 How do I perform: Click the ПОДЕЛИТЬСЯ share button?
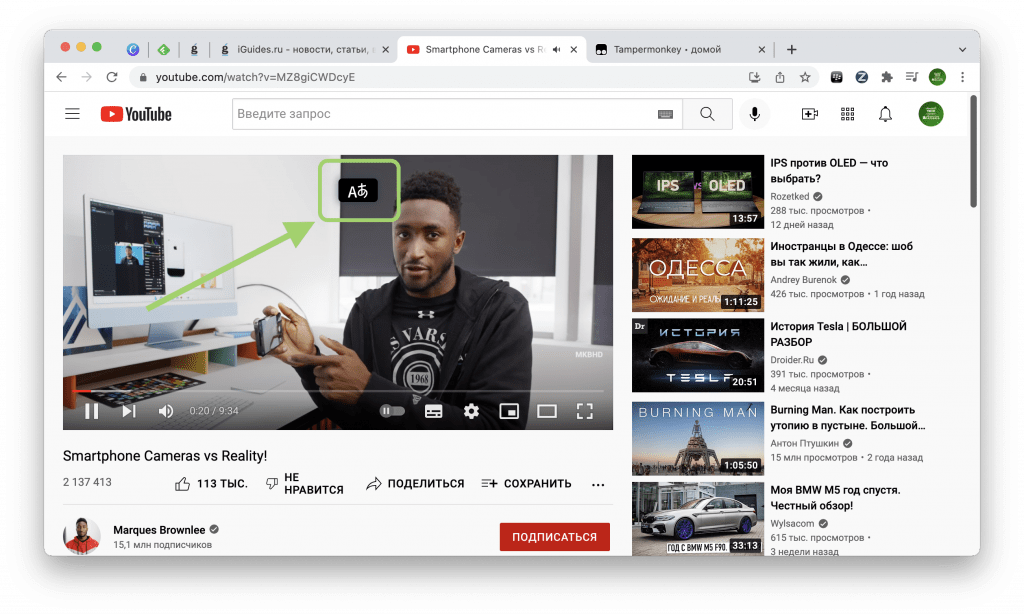415,483
